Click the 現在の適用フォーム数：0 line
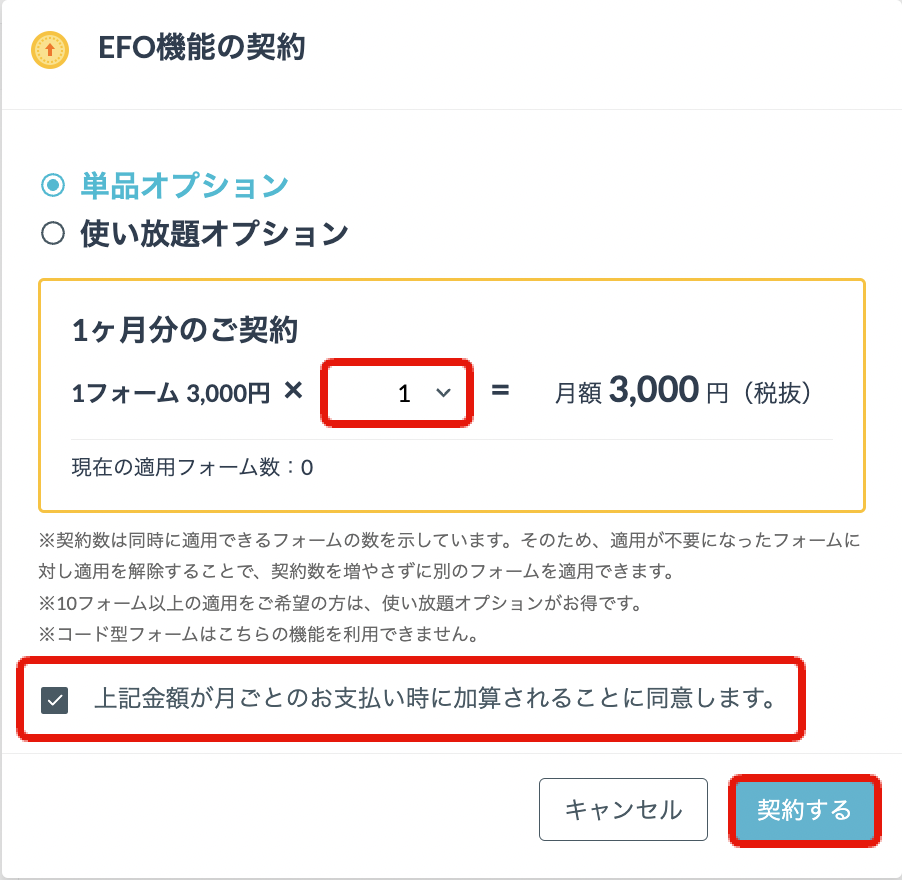This screenshot has width=902, height=880. point(192,466)
